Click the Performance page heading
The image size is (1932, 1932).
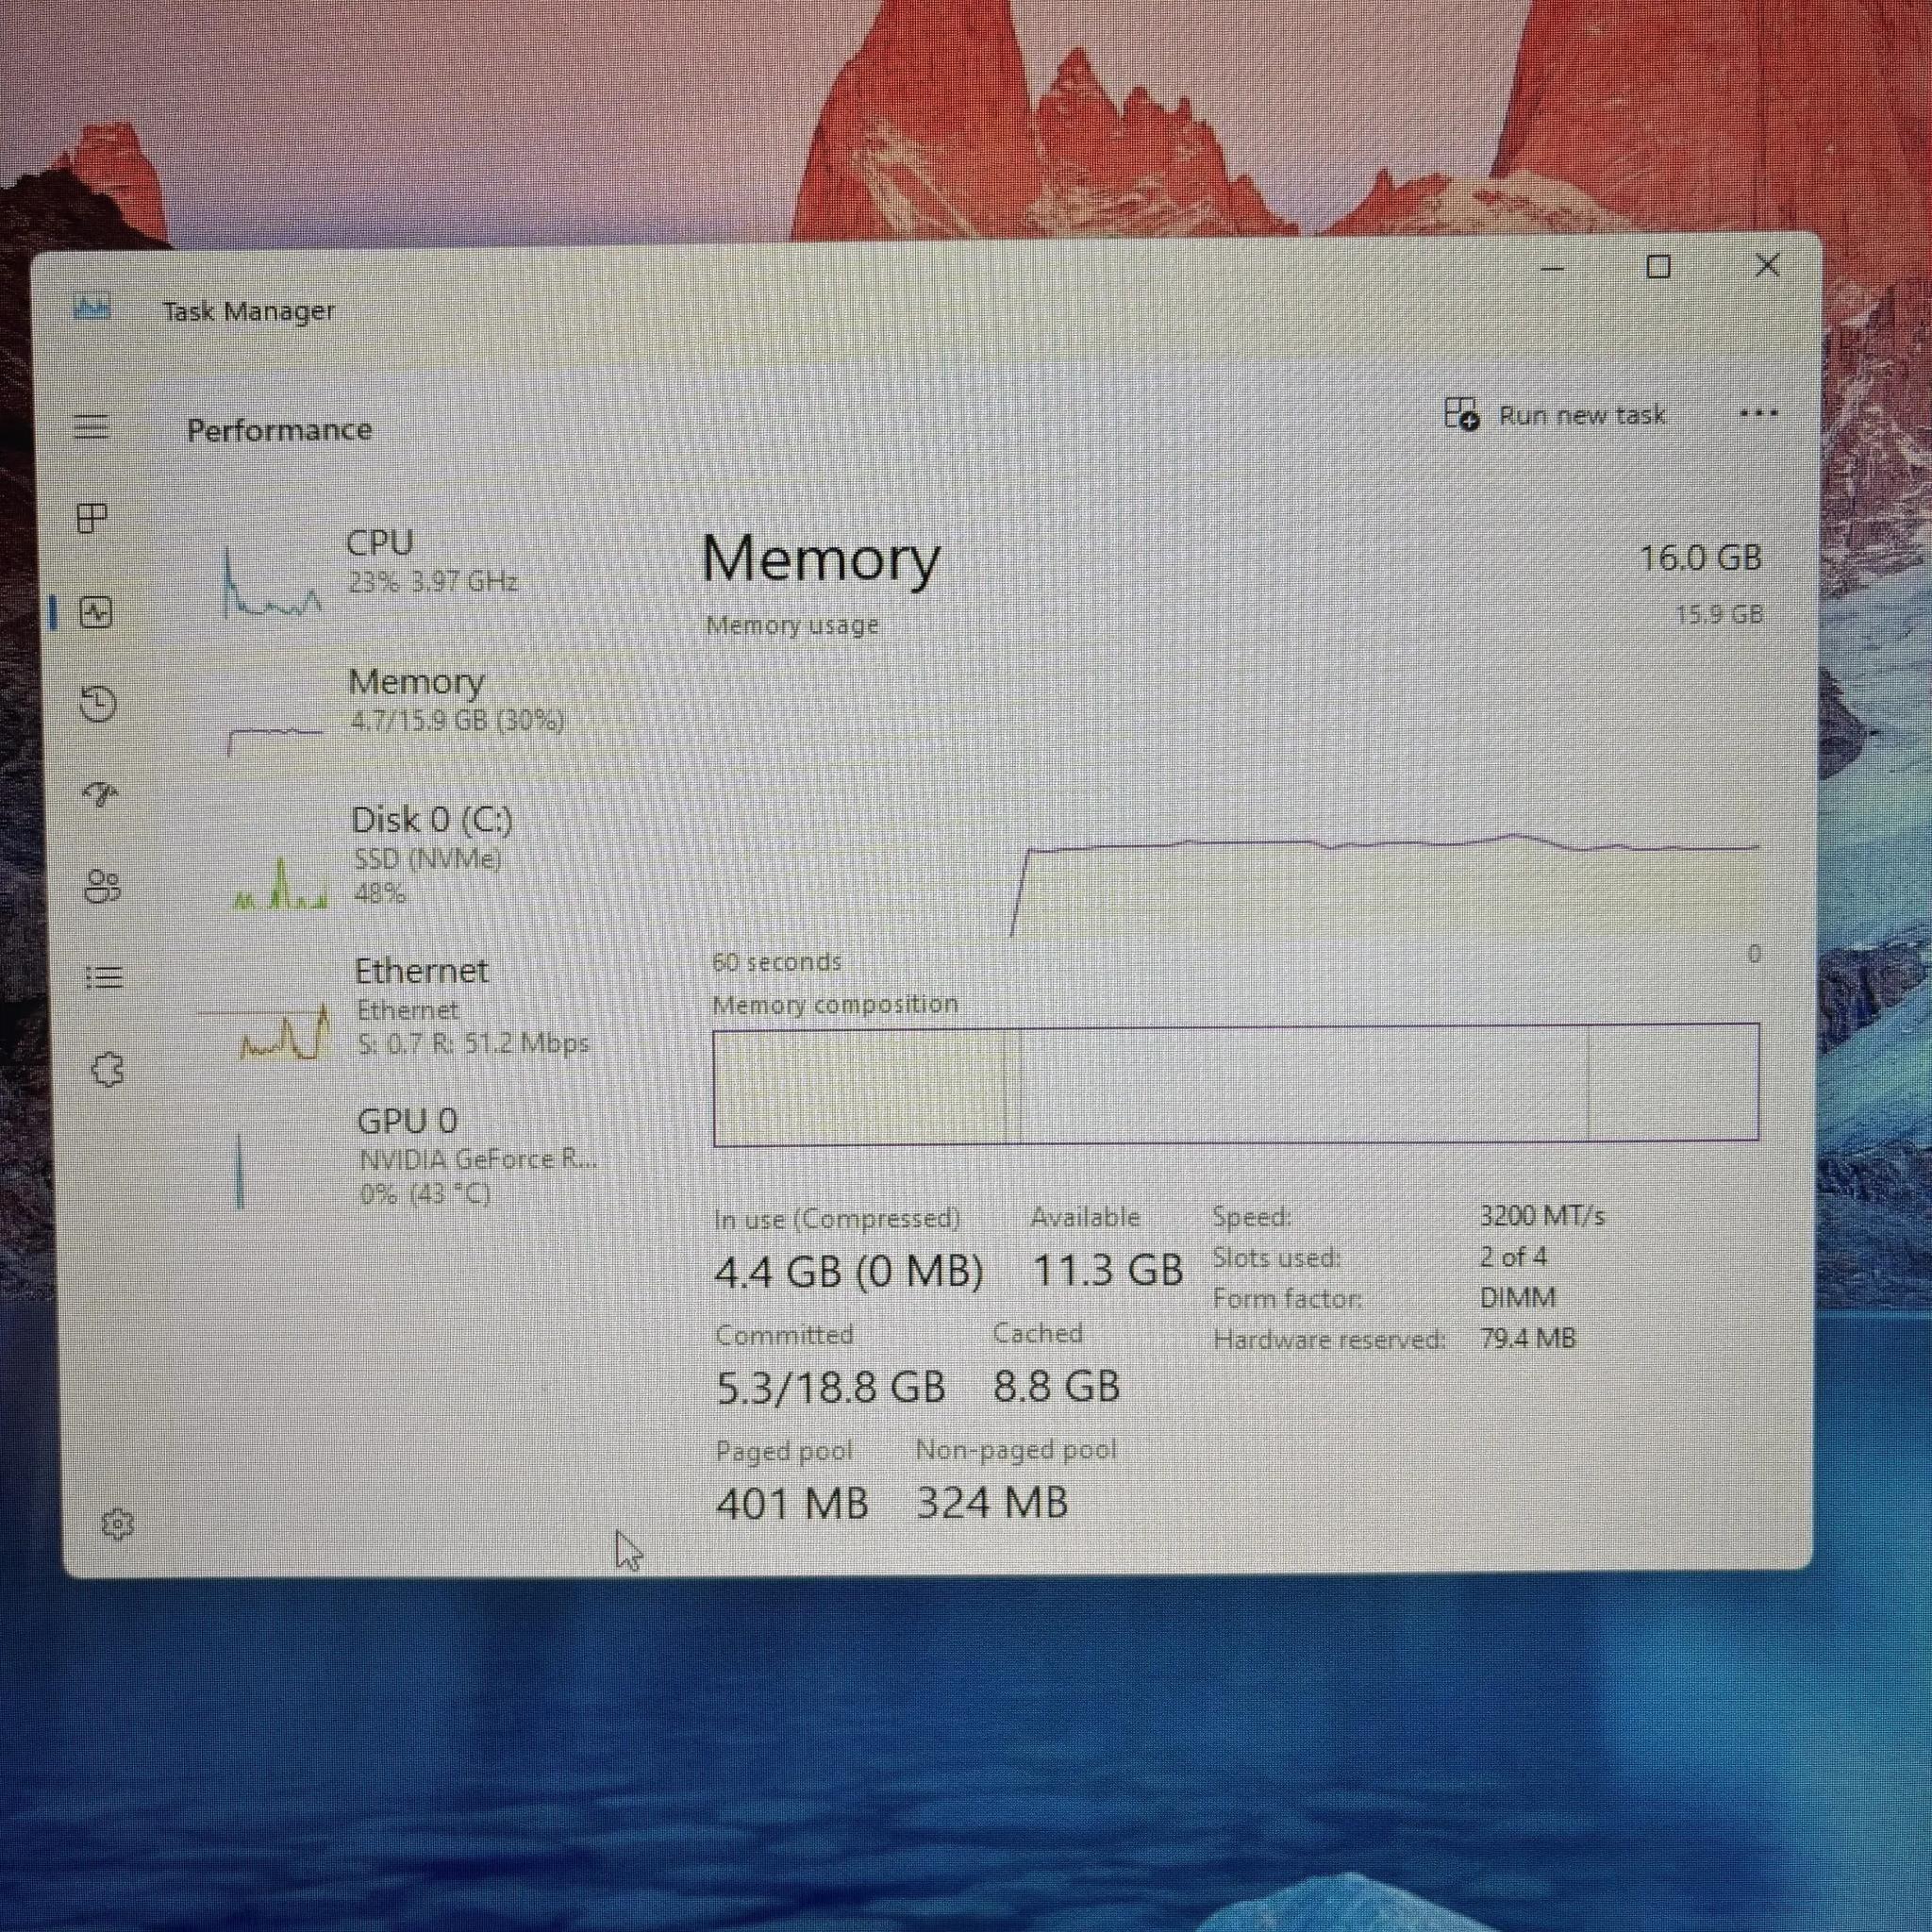279,430
